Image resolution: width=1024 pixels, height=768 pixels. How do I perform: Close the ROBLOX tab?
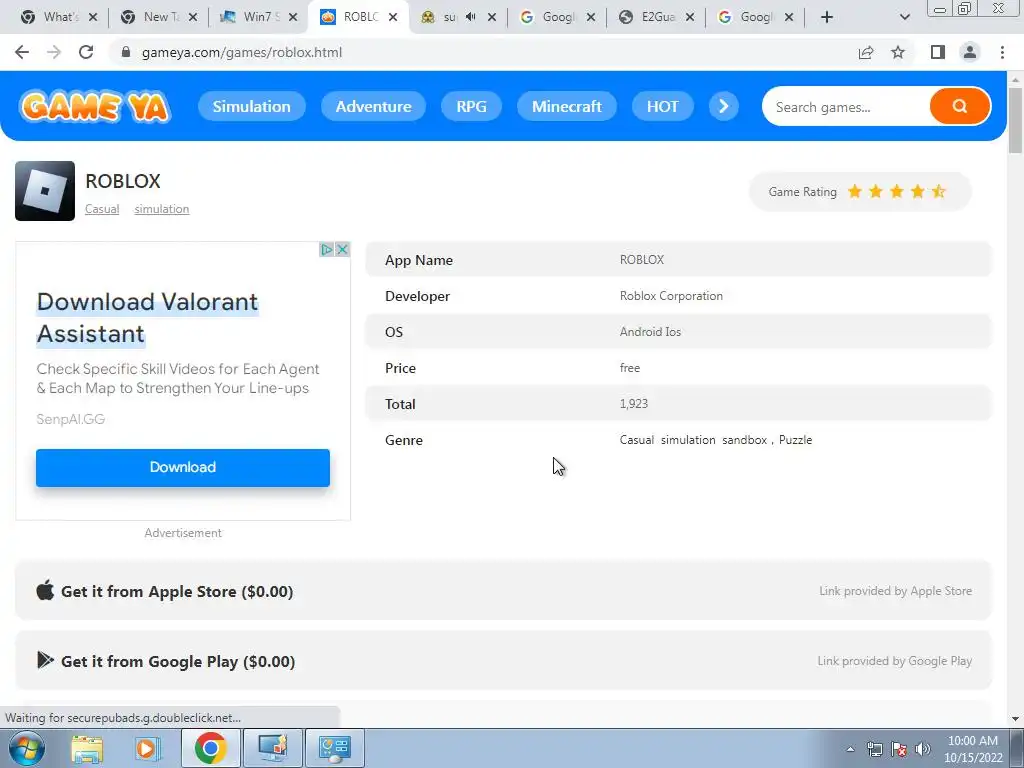392,17
